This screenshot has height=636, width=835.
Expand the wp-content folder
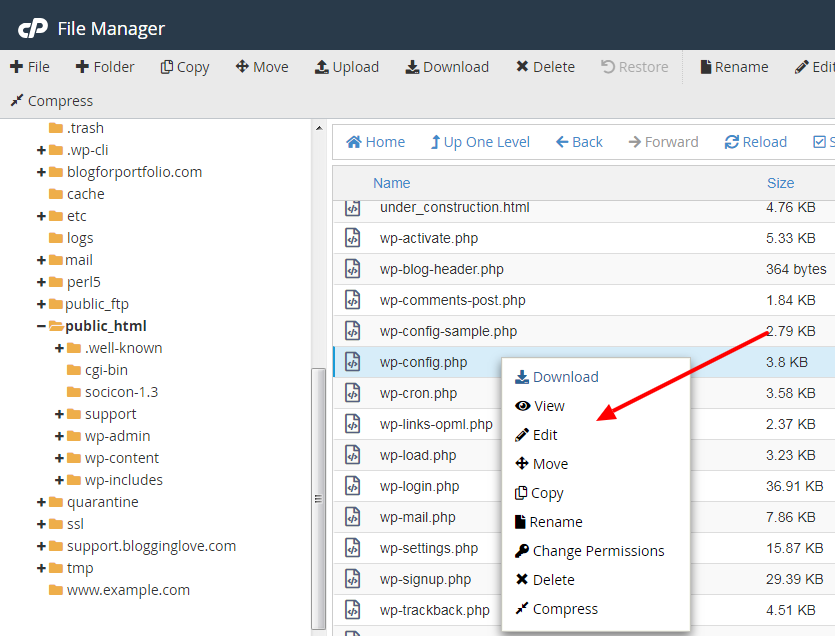60,458
